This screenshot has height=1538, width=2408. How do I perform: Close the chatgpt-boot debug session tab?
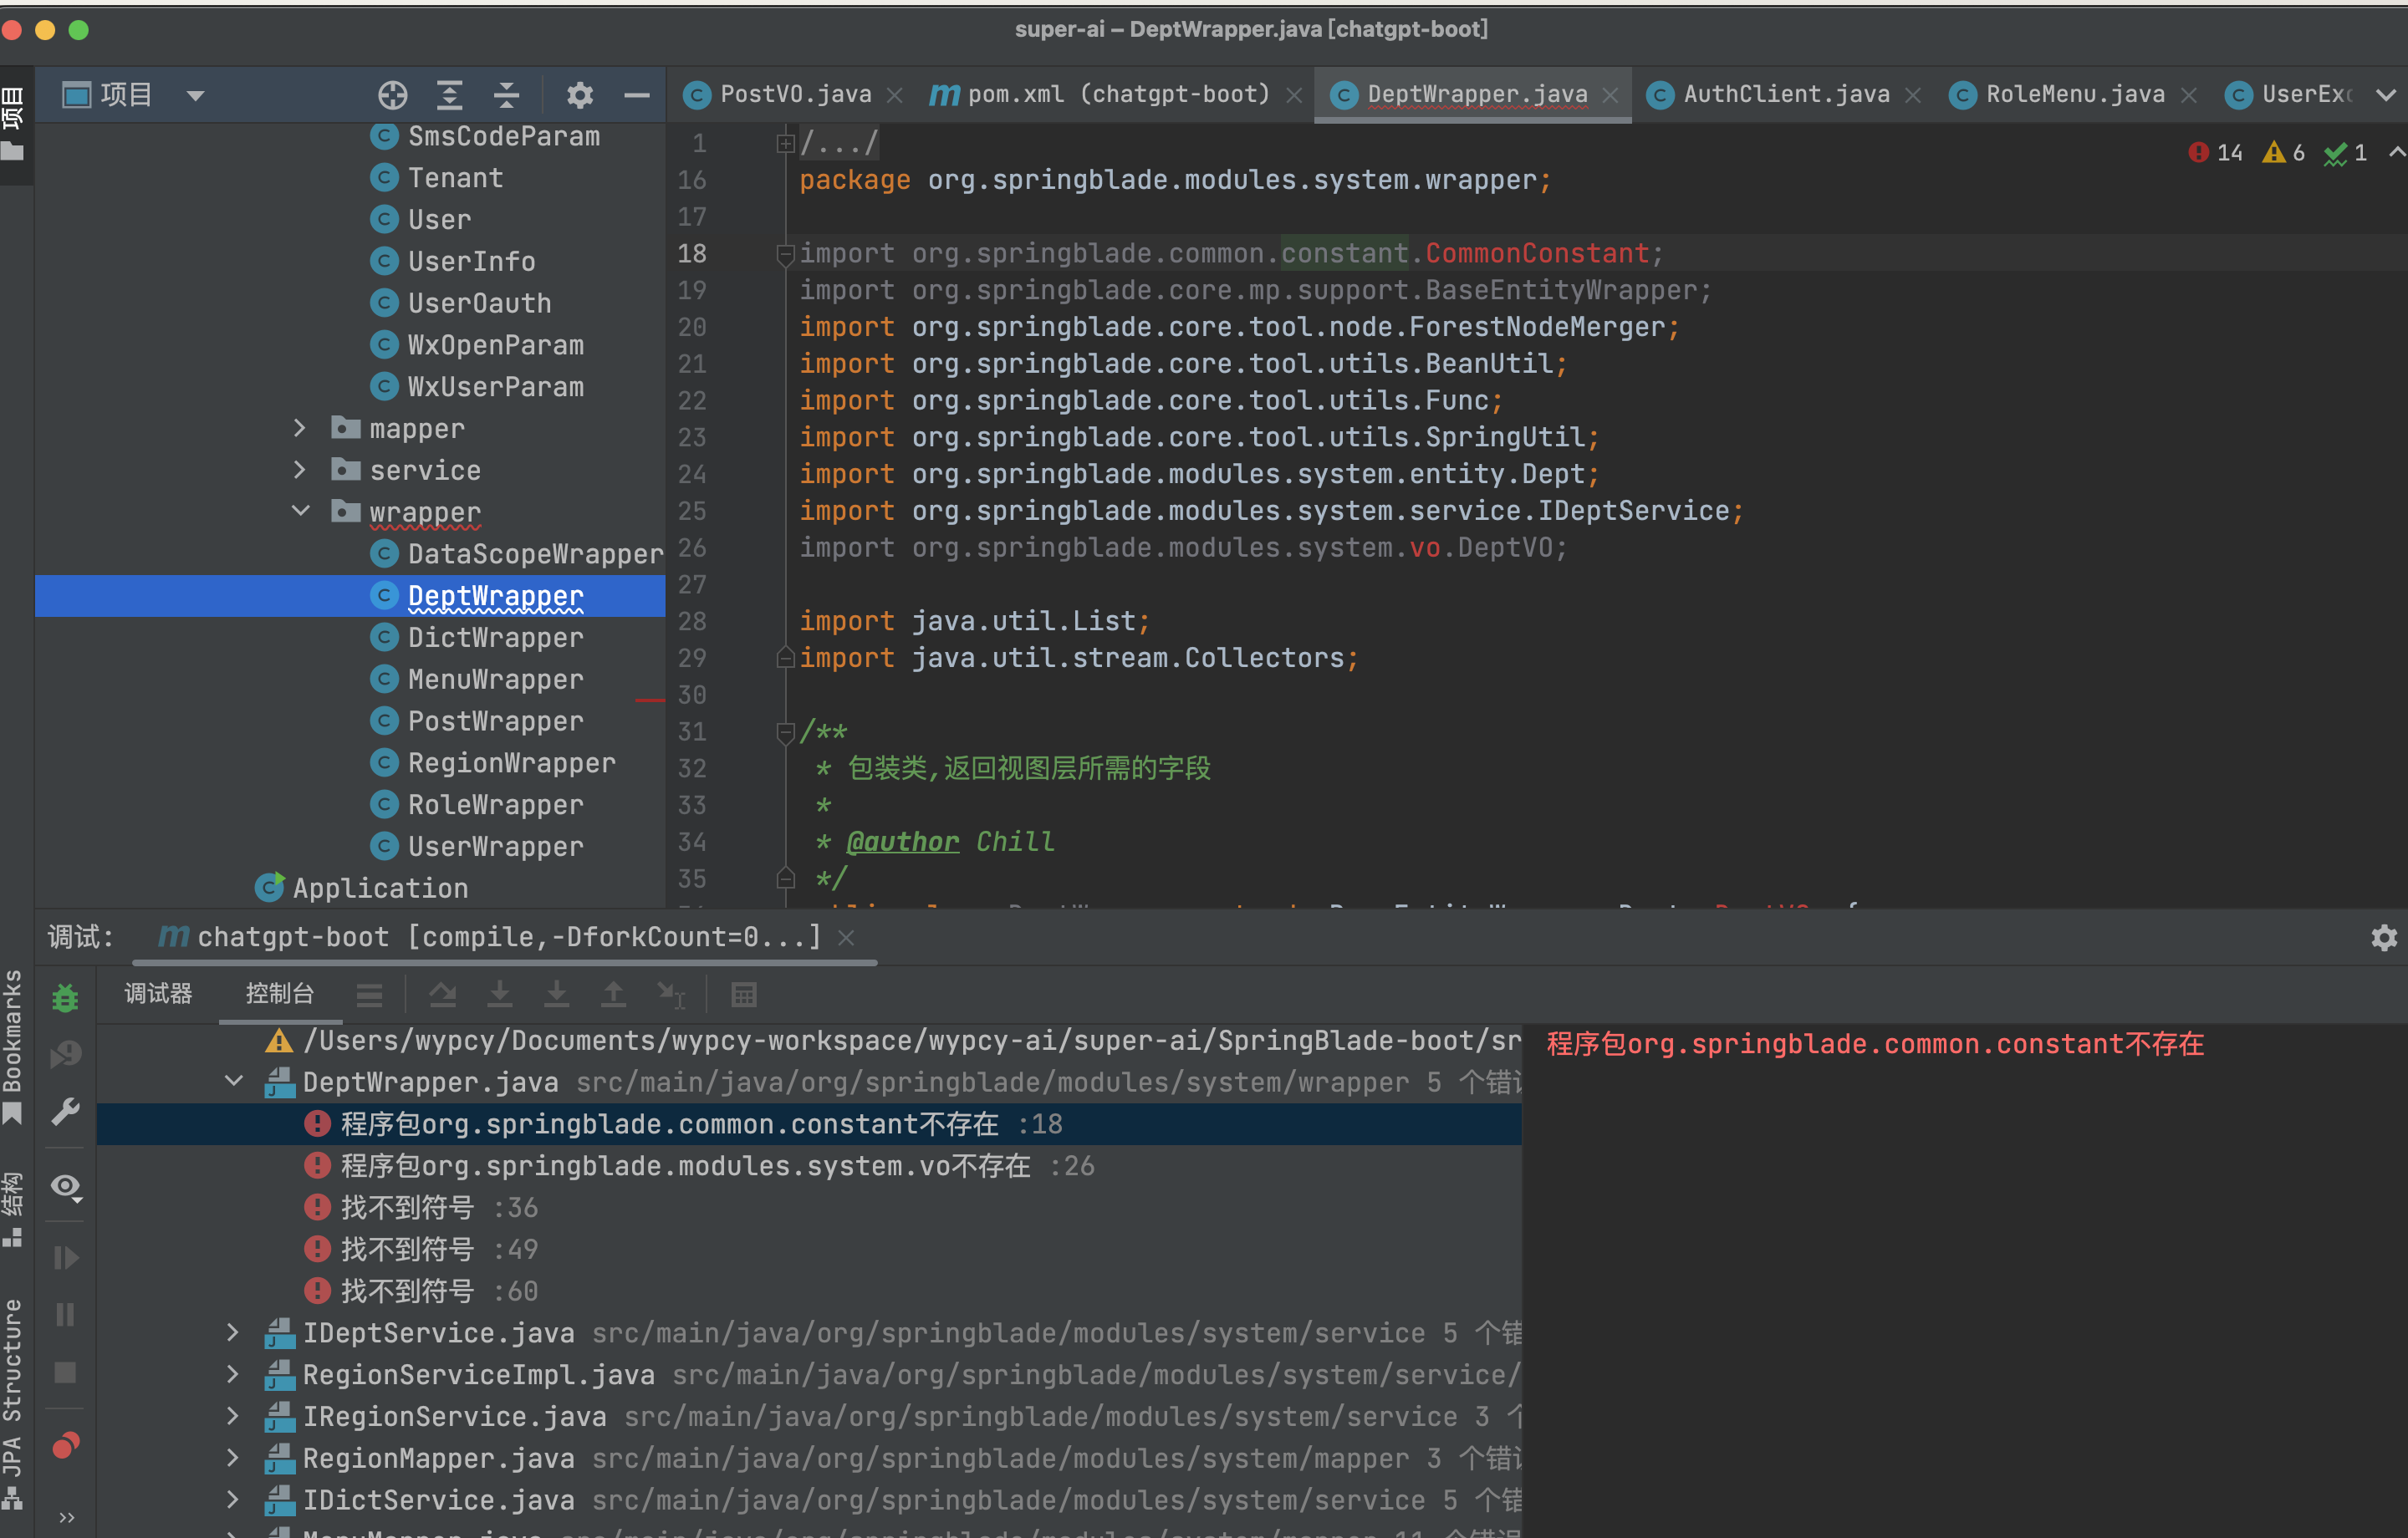point(846,937)
